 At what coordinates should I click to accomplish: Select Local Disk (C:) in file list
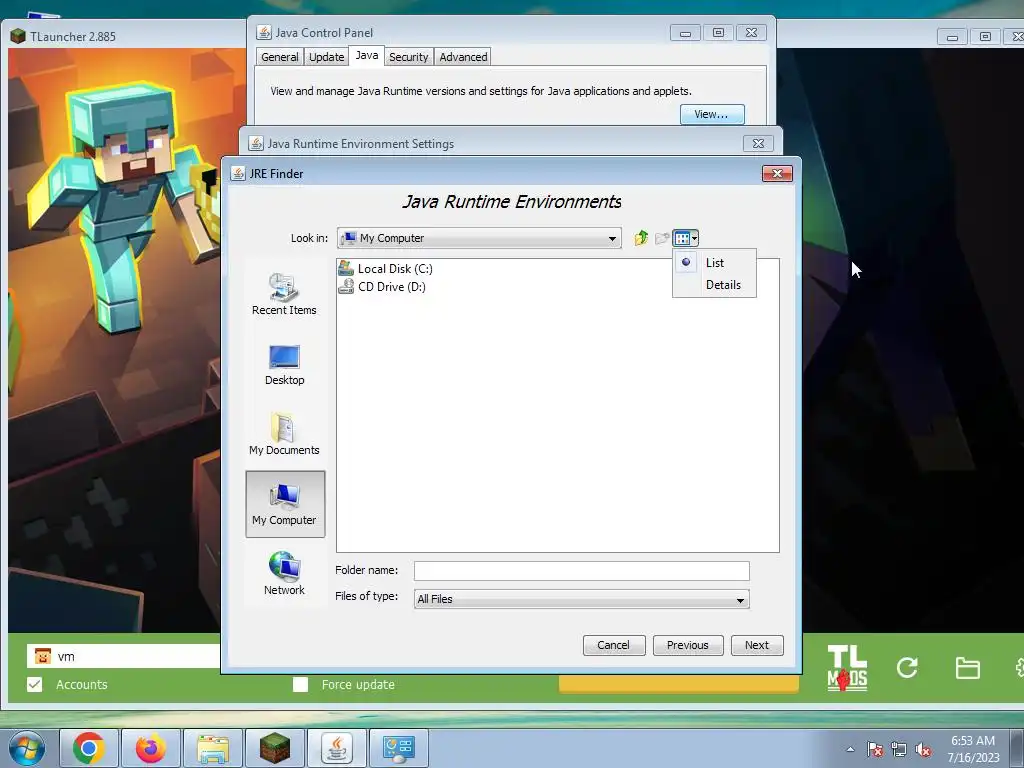385,268
